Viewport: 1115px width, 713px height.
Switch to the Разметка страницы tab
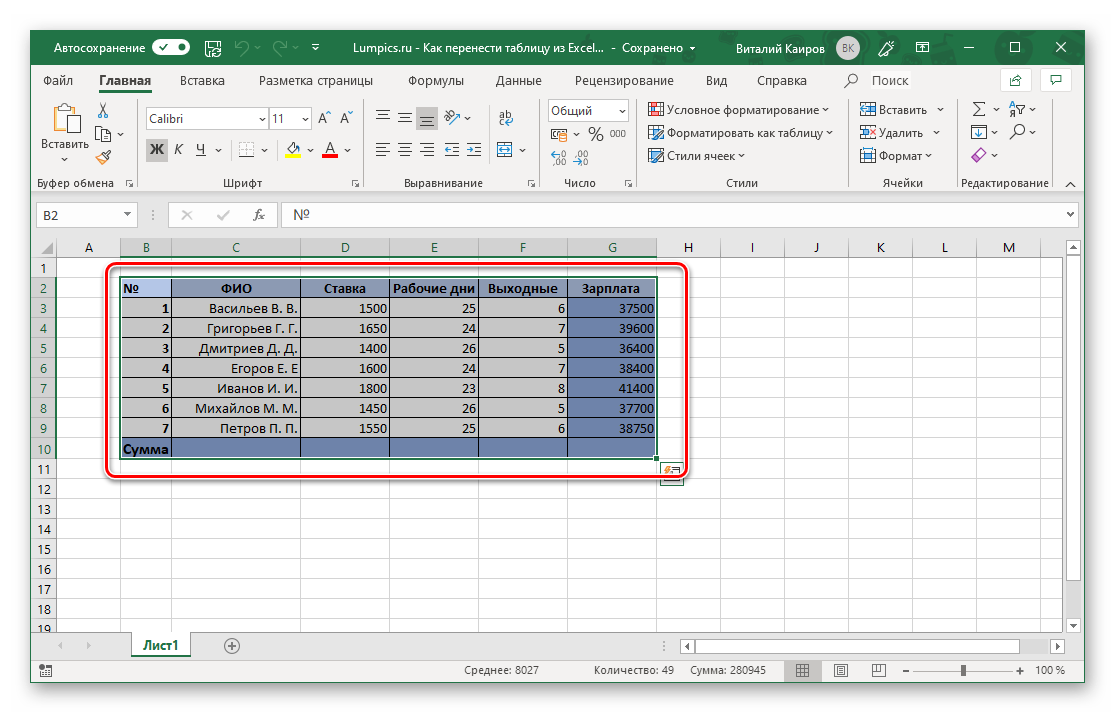(315, 80)
